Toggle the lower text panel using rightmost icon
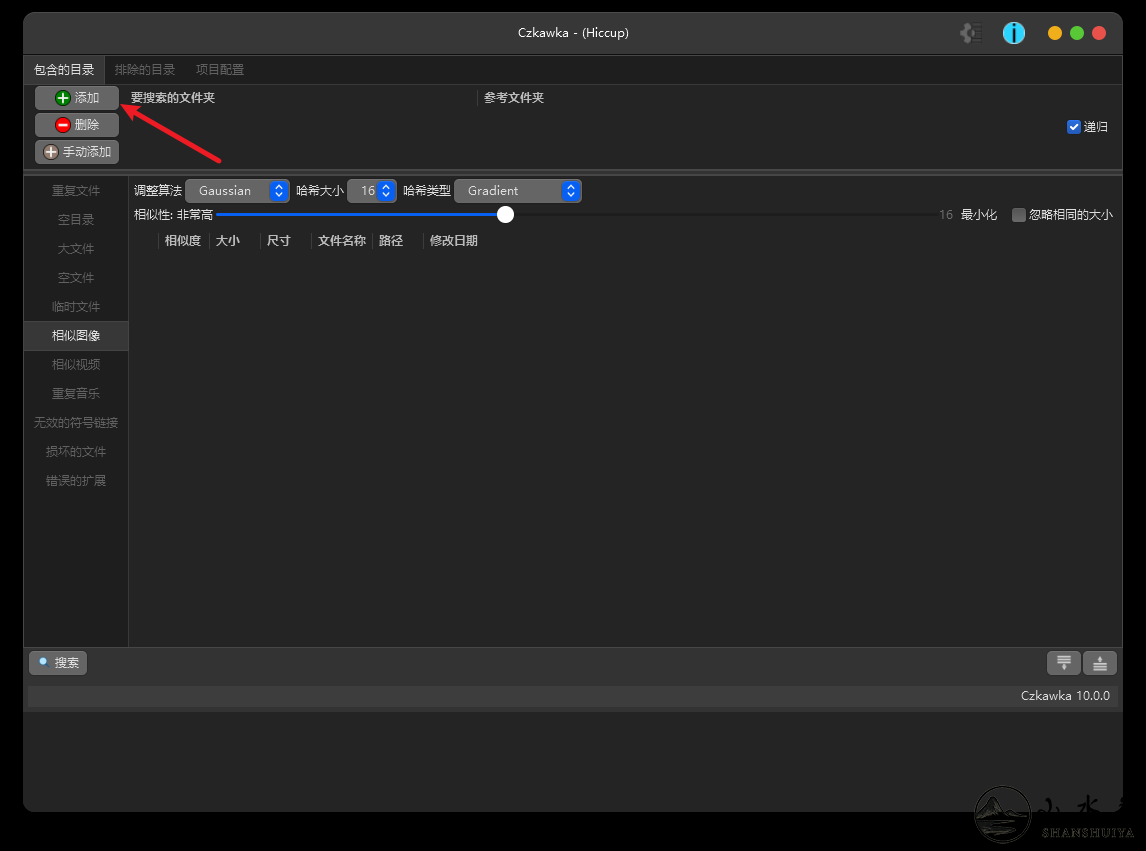Screen dimensions: 1146x851 1100,663
